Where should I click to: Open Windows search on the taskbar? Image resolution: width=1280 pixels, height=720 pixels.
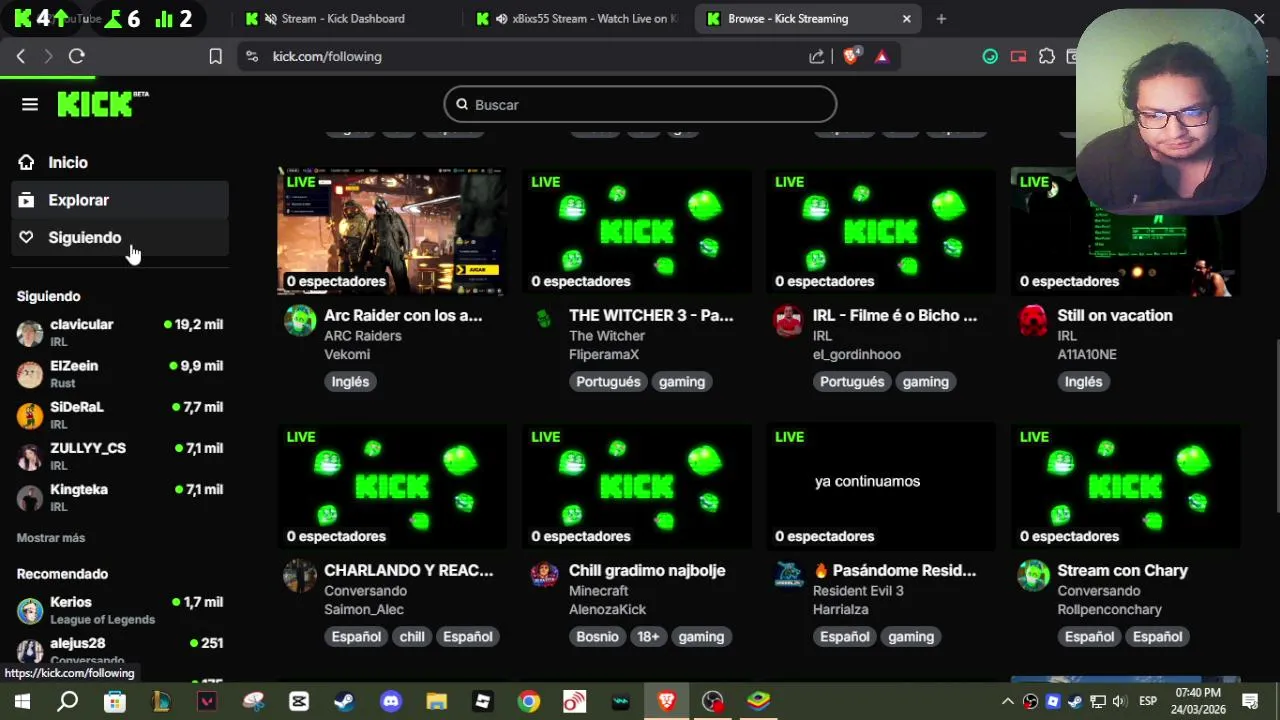pyautogui.click(x=68, y=701)
